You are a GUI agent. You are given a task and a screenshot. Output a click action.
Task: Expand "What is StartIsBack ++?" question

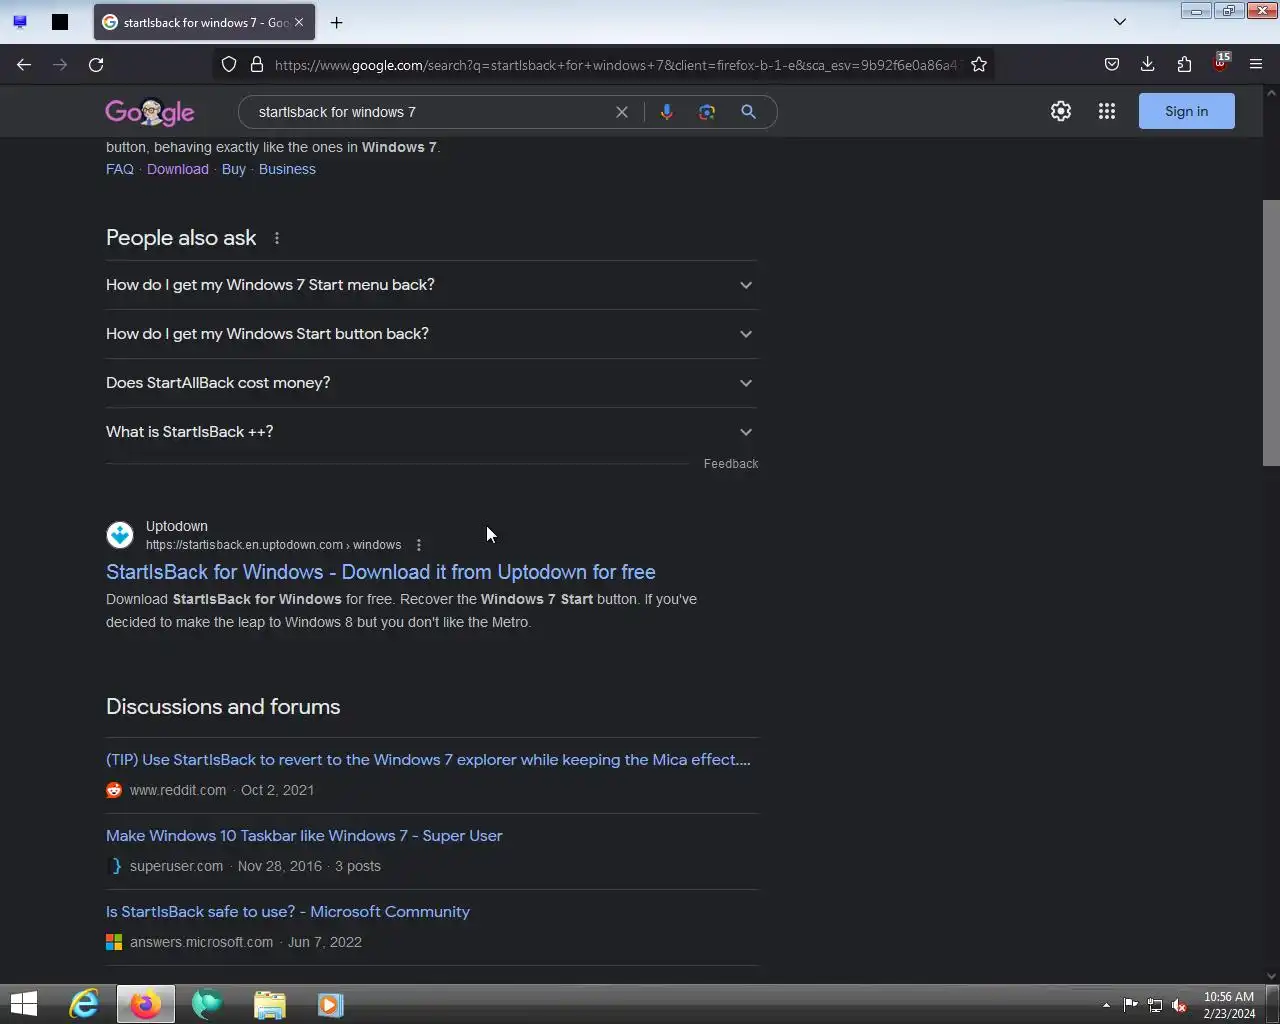coord(432,432)
